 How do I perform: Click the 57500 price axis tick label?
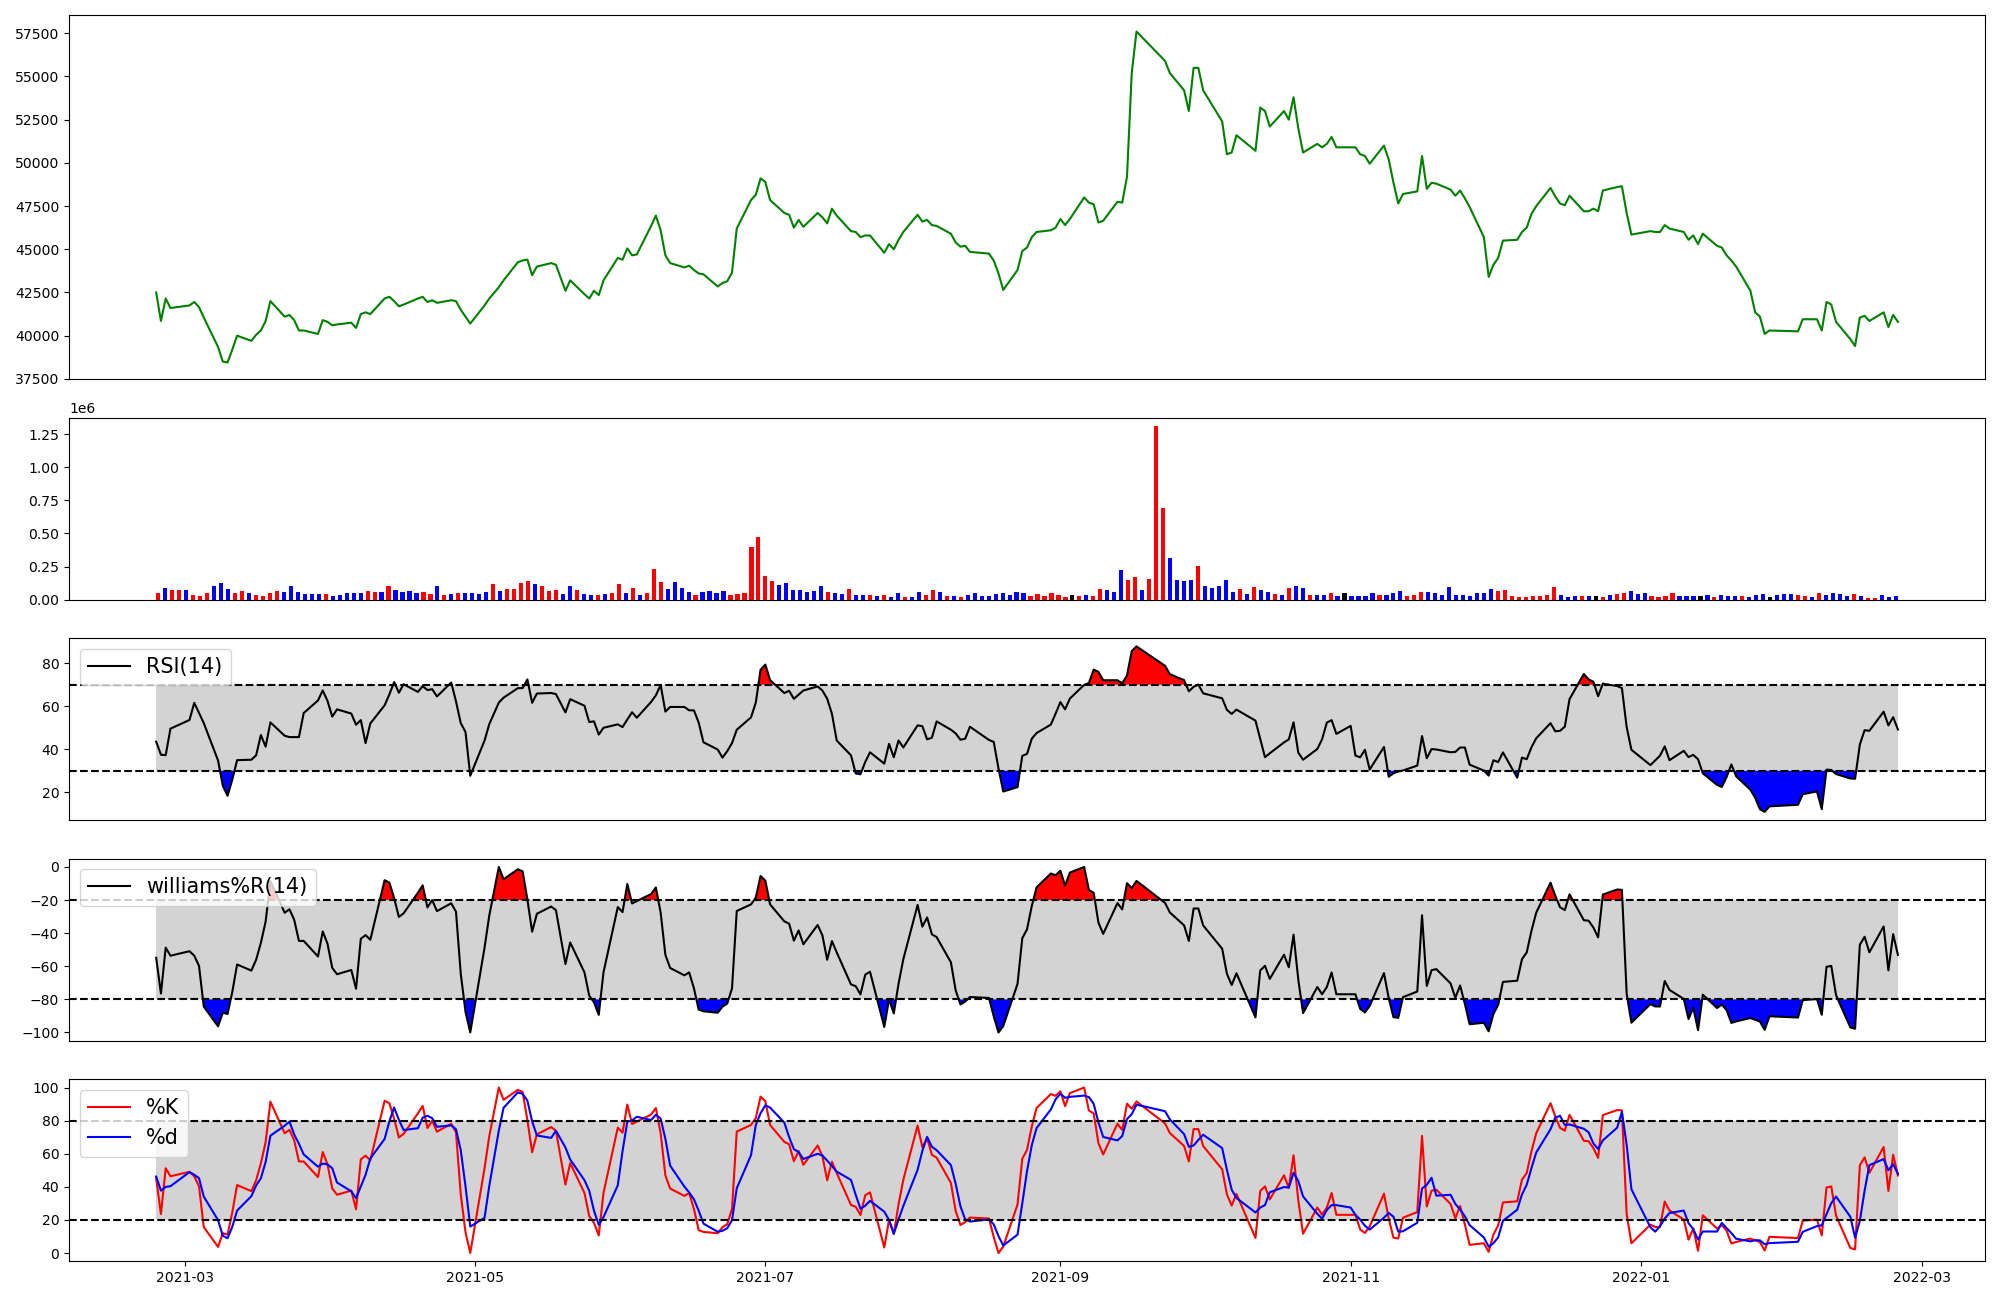click(37, 34)
